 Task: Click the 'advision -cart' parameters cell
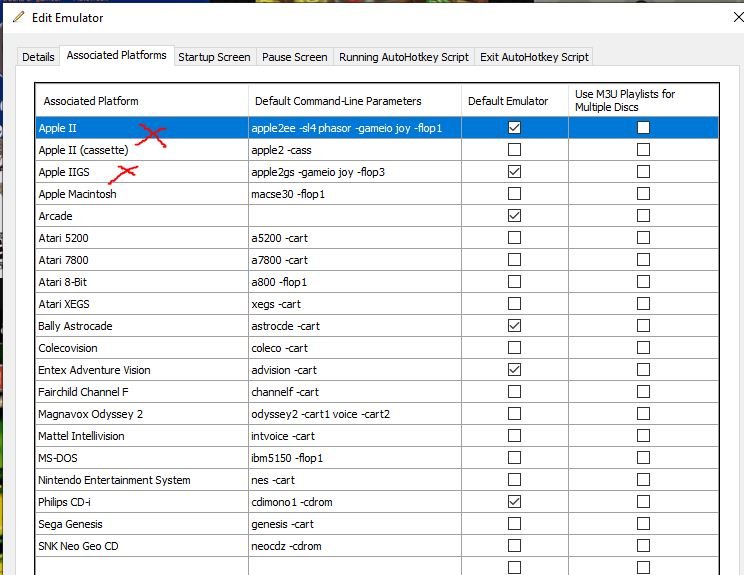point(354,370)
